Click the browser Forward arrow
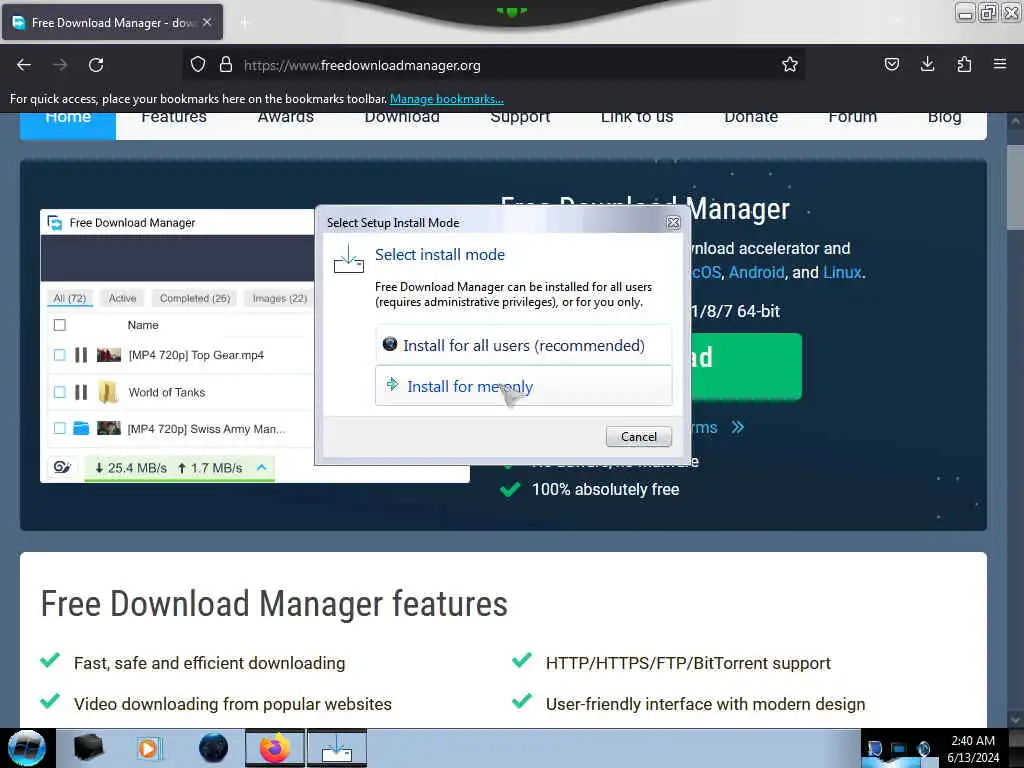The height and width of the screenshot is (768, 1024). (x=60, y=65)
